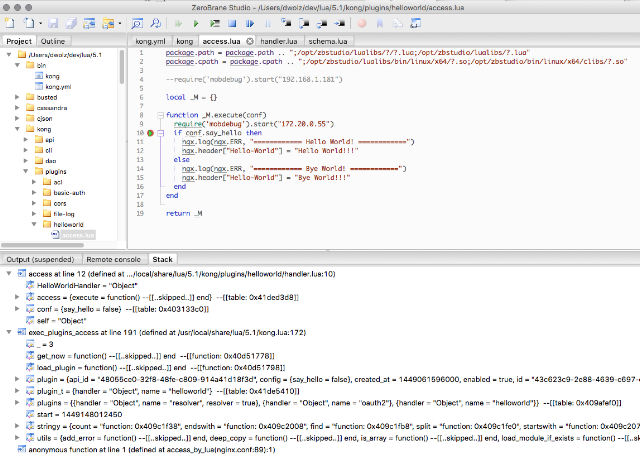640x462 pixels.
Task: Place cursor on line 4 mobdebug comment
Action: [254, 80]
